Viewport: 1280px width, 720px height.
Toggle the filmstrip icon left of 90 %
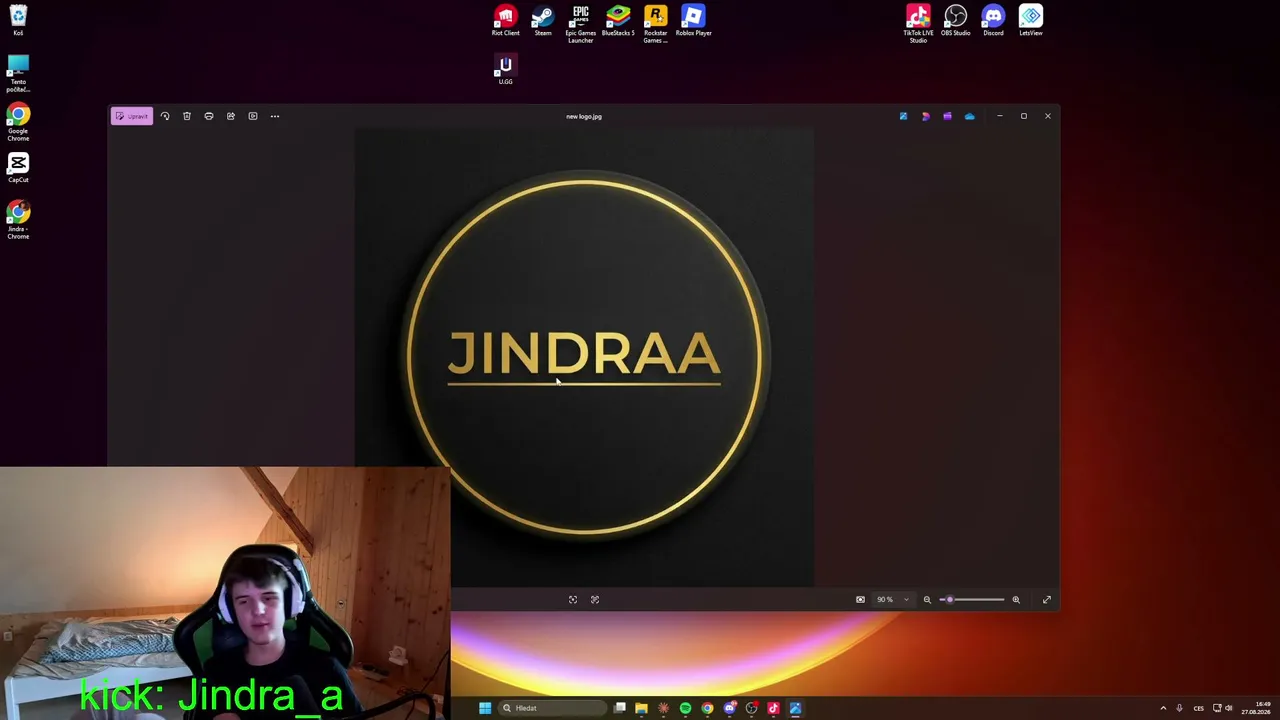coord(860,600)
